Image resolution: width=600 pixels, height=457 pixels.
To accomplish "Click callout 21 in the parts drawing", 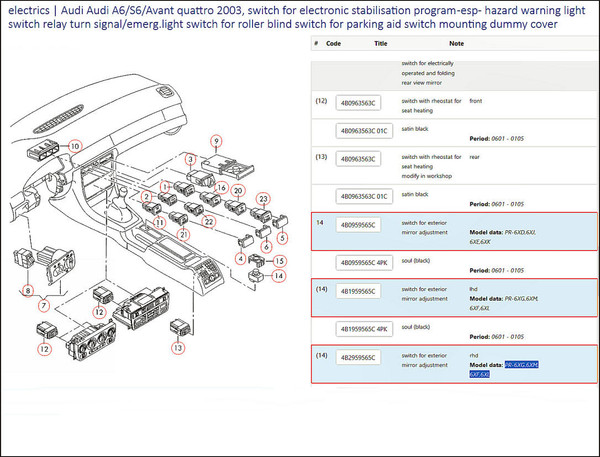I will (183, 234).
